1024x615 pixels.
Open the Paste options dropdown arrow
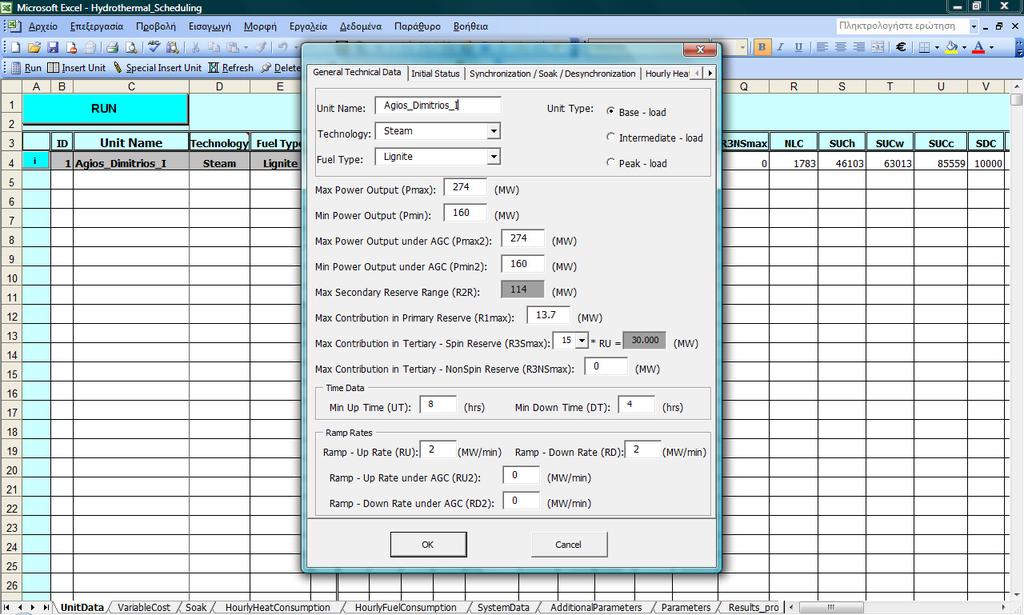(246, 47)
